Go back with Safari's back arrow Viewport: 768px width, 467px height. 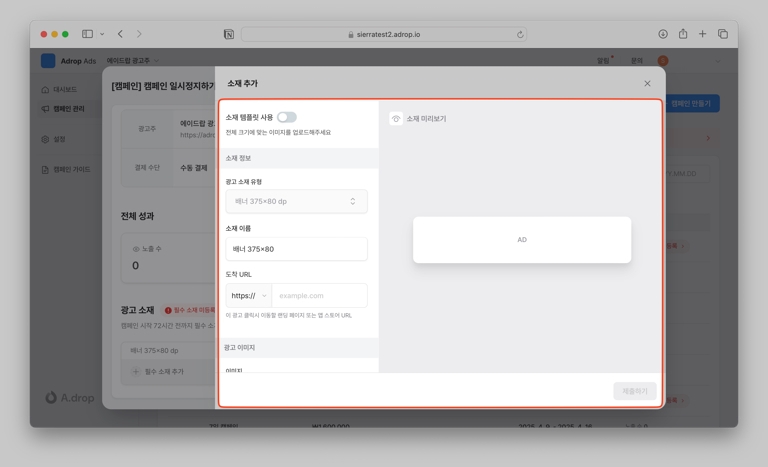click(x=120, y=34)
